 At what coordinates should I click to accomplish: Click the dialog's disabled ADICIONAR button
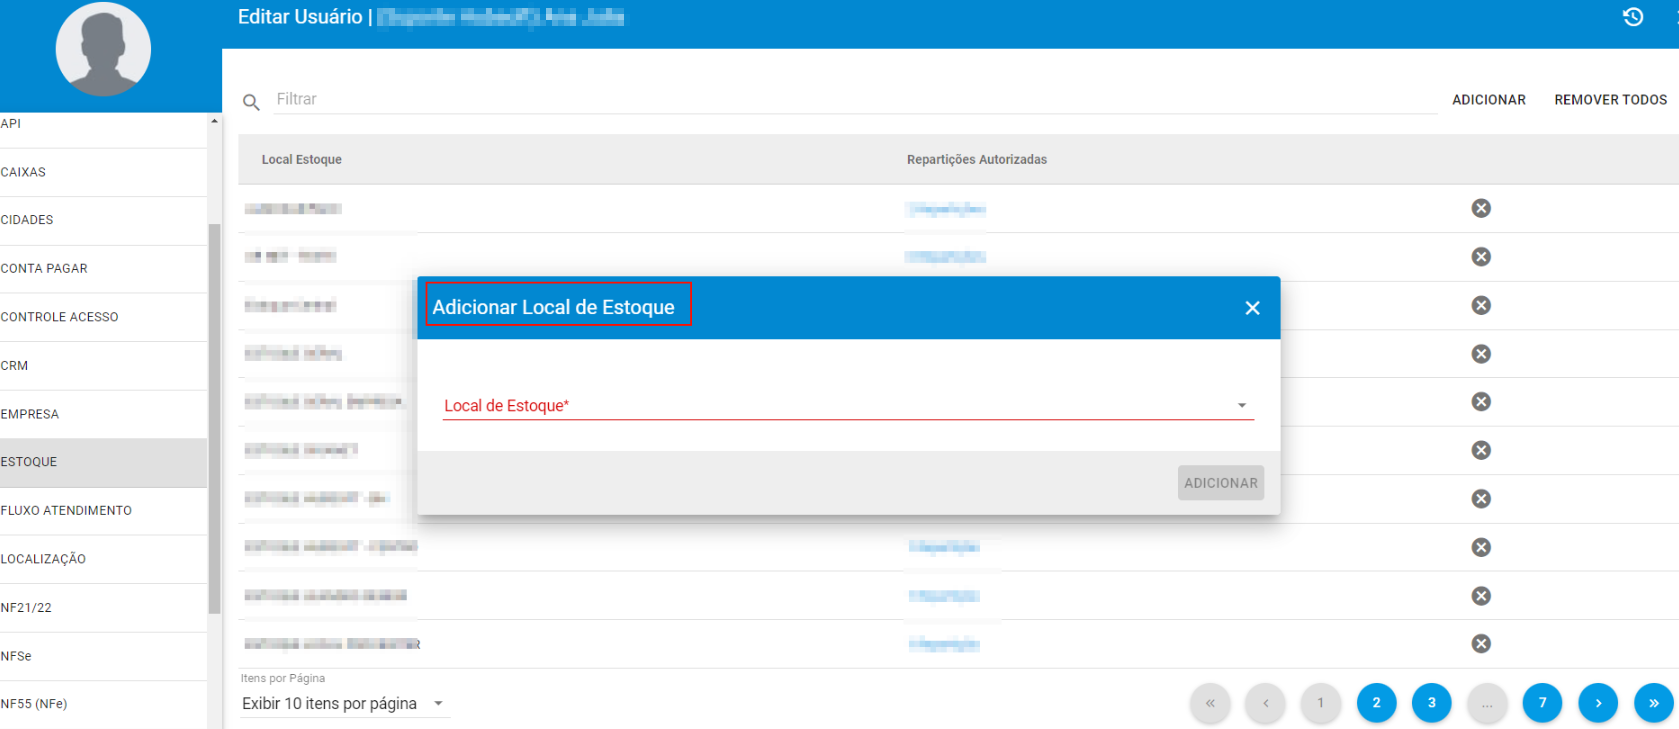click(1221, 483)
